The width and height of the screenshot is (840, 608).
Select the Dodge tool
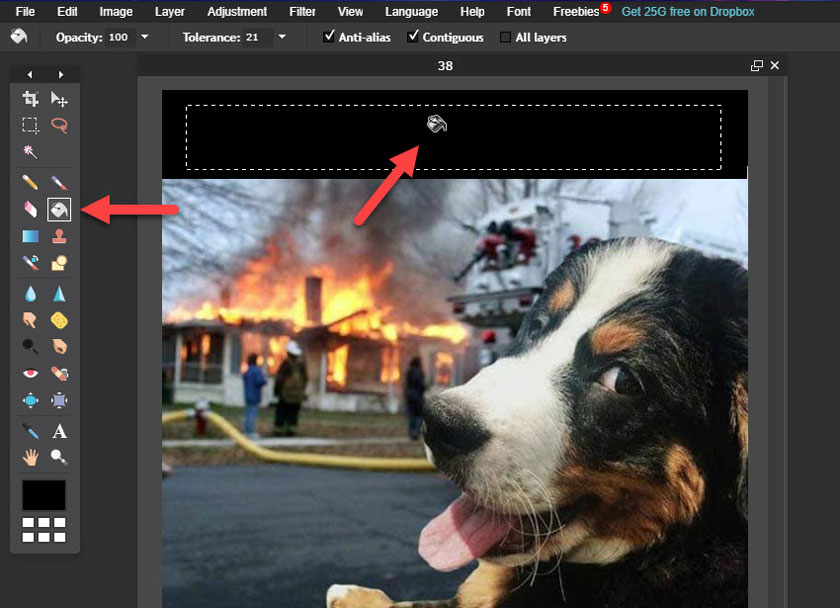point(31,347)
